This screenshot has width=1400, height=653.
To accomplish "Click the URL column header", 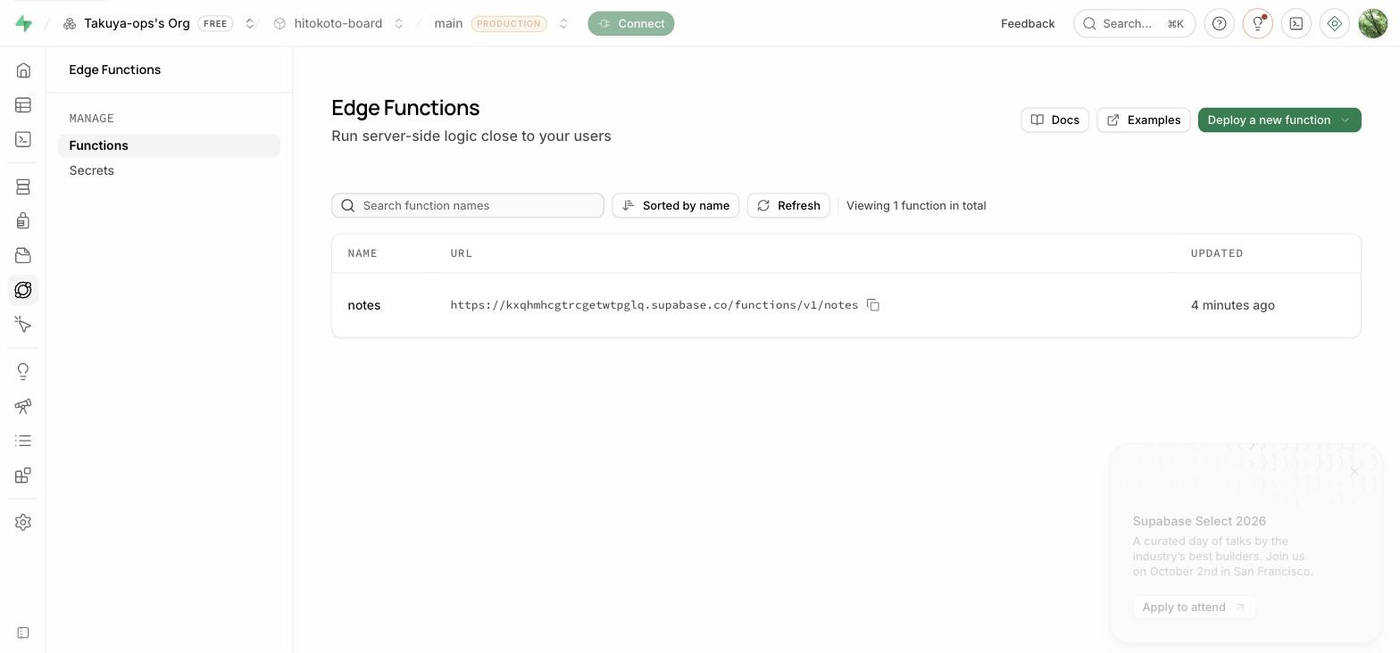I will [x=461, y=254].
